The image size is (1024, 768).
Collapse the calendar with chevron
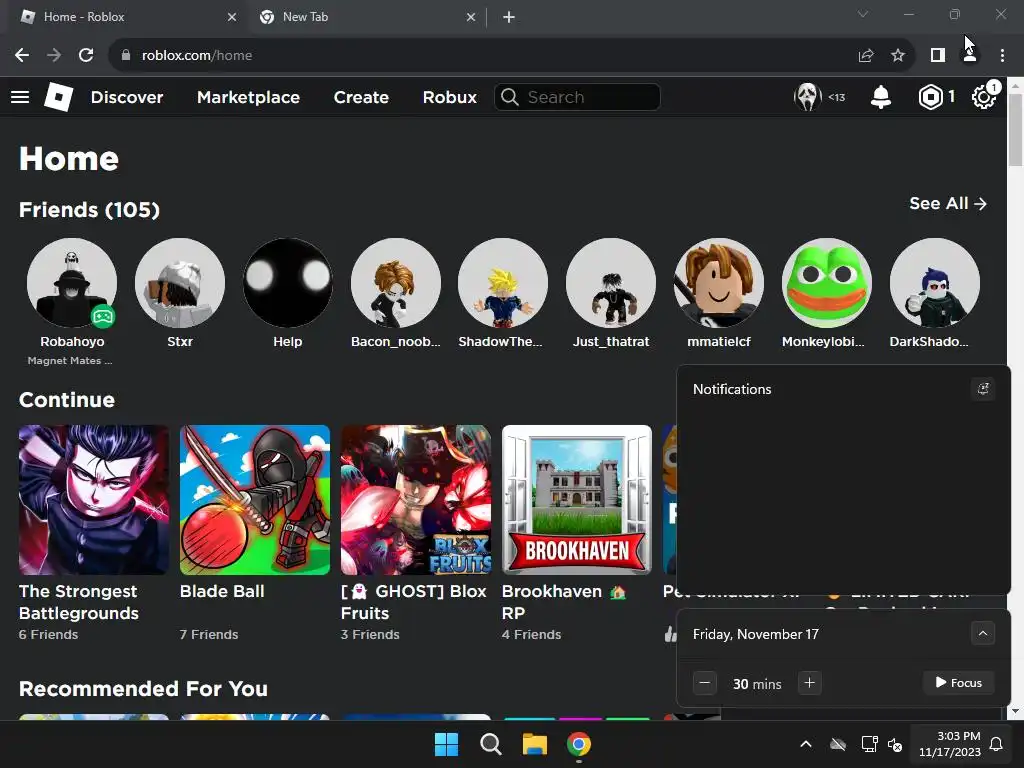coord(983,633)
